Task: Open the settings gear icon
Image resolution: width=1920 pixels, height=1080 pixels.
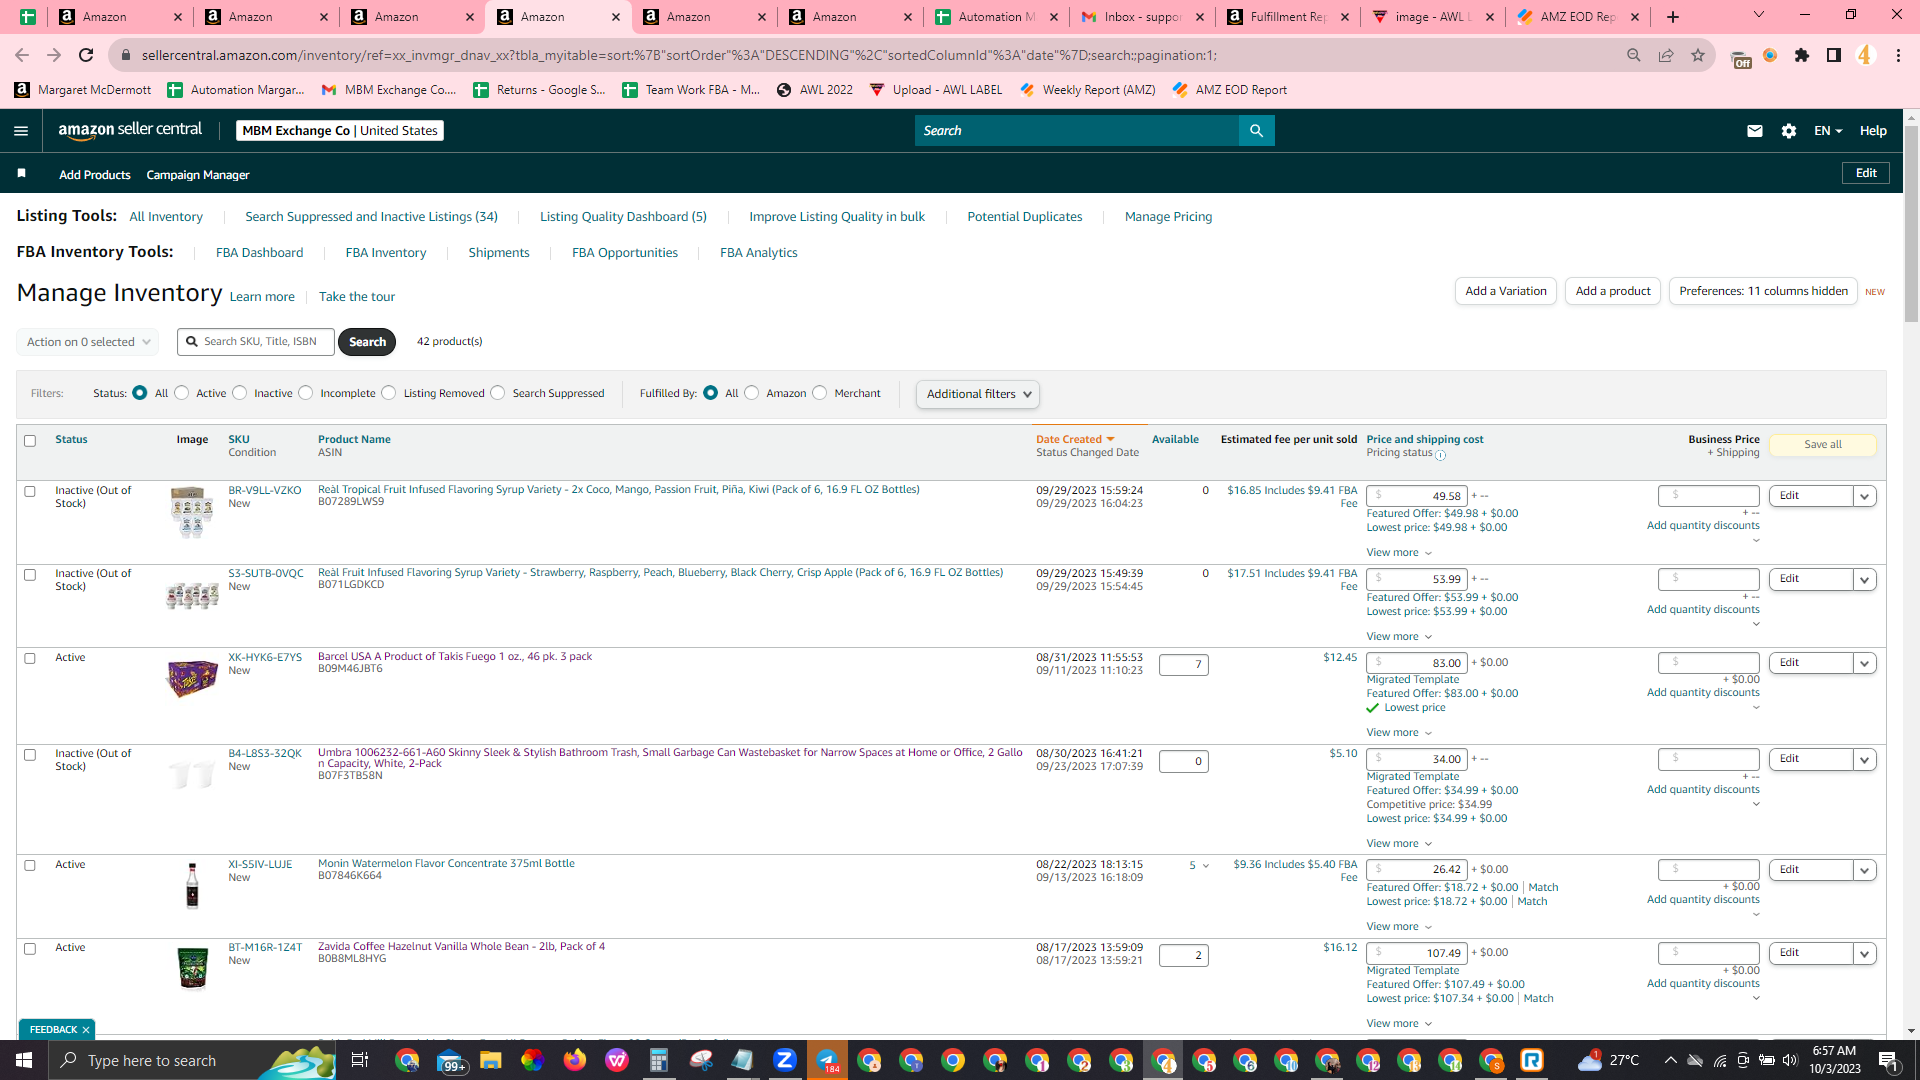Action: pos(1789,131)
